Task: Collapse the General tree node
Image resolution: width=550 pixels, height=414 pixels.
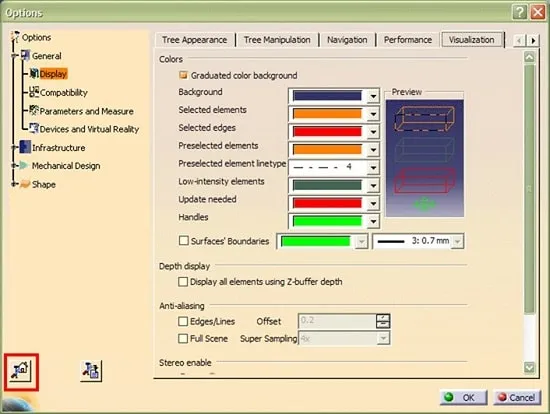Action: coord(14,55)
